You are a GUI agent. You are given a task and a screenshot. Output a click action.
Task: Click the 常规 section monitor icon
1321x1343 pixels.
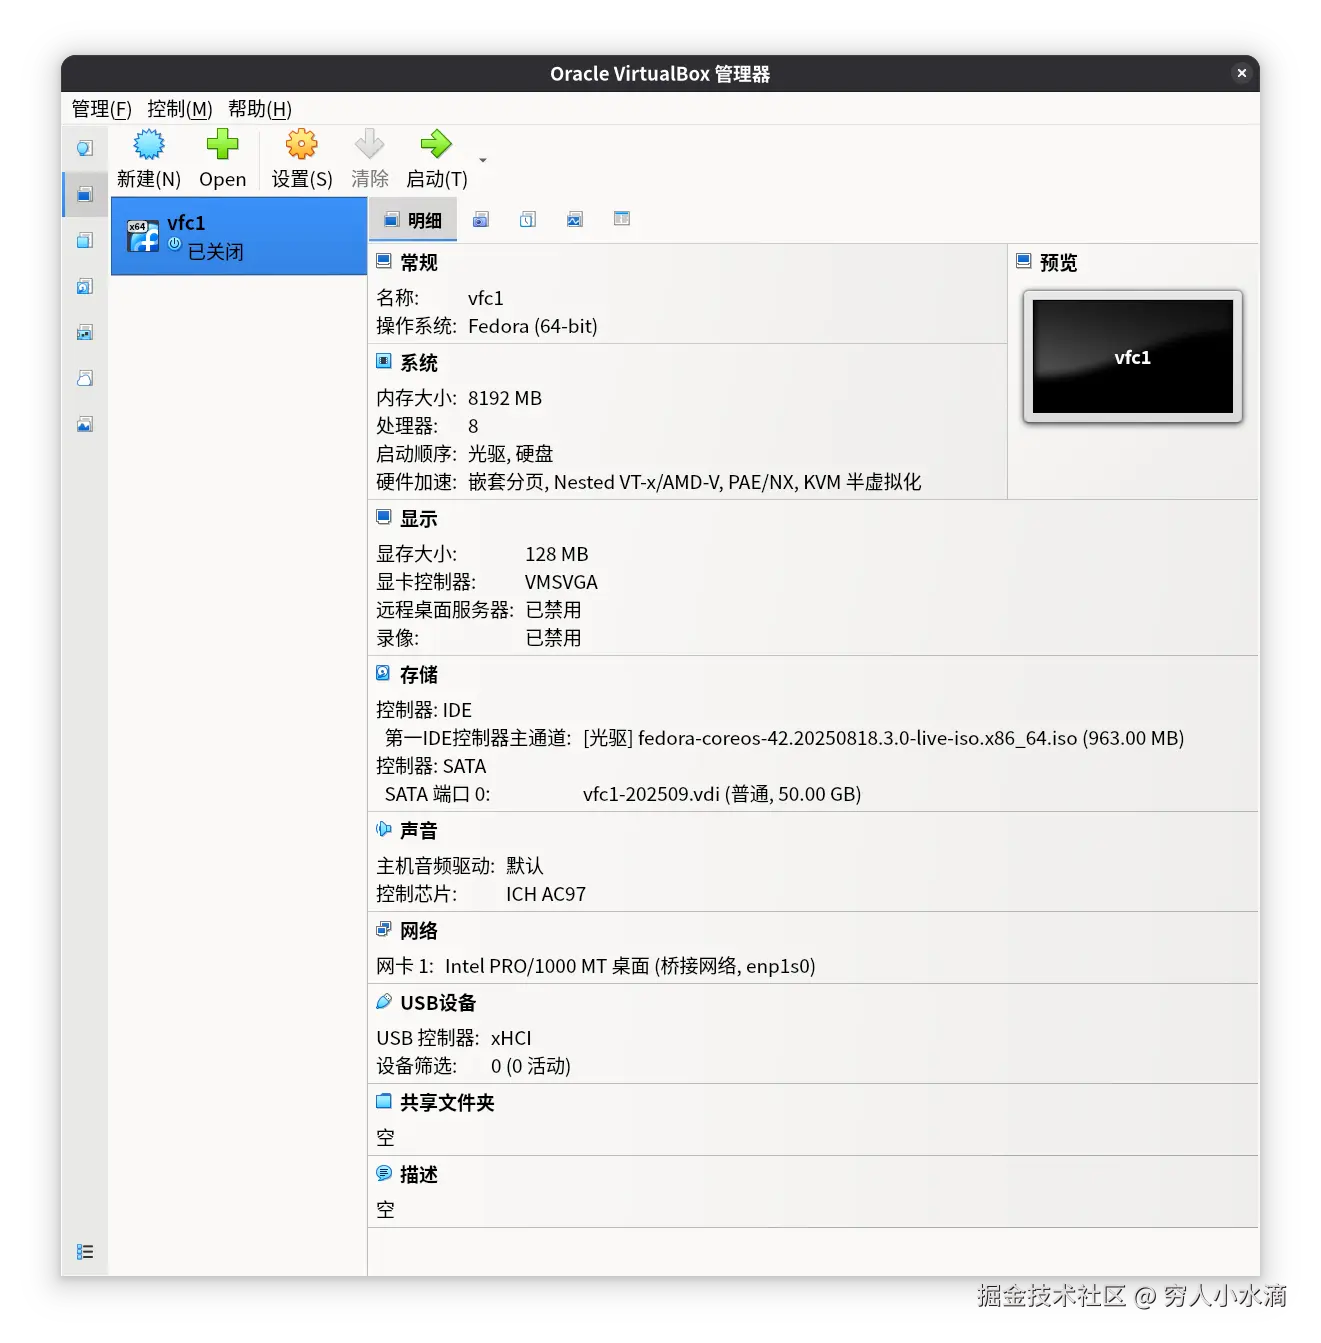(384, 261)
